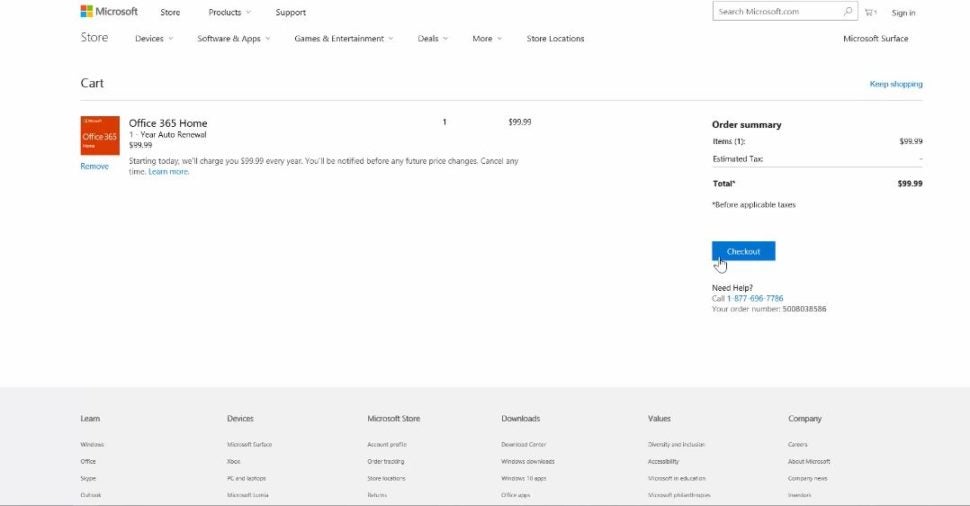Click the Office 365 Home product thumbnail
Image resolution: width=970 pixels, height=506 pixels.
pos(100,135)
